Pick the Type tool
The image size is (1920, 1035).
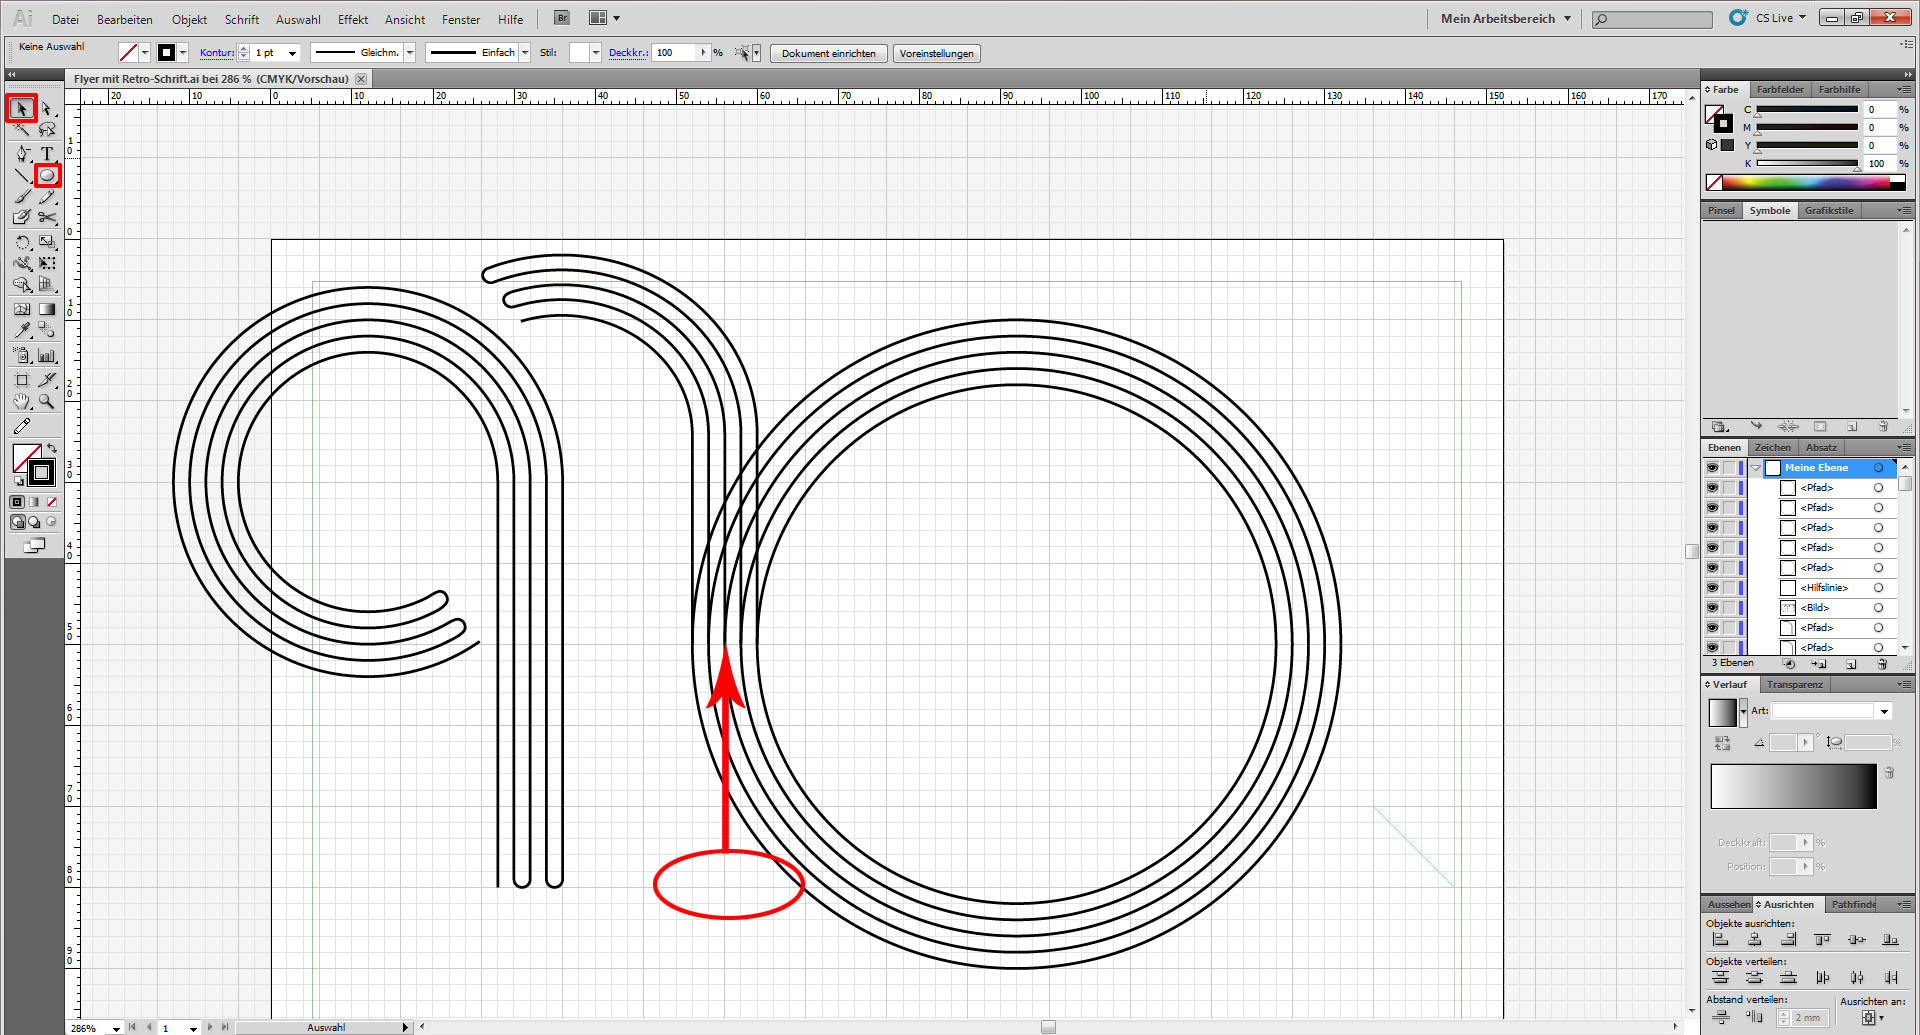[x=47, y=153]
